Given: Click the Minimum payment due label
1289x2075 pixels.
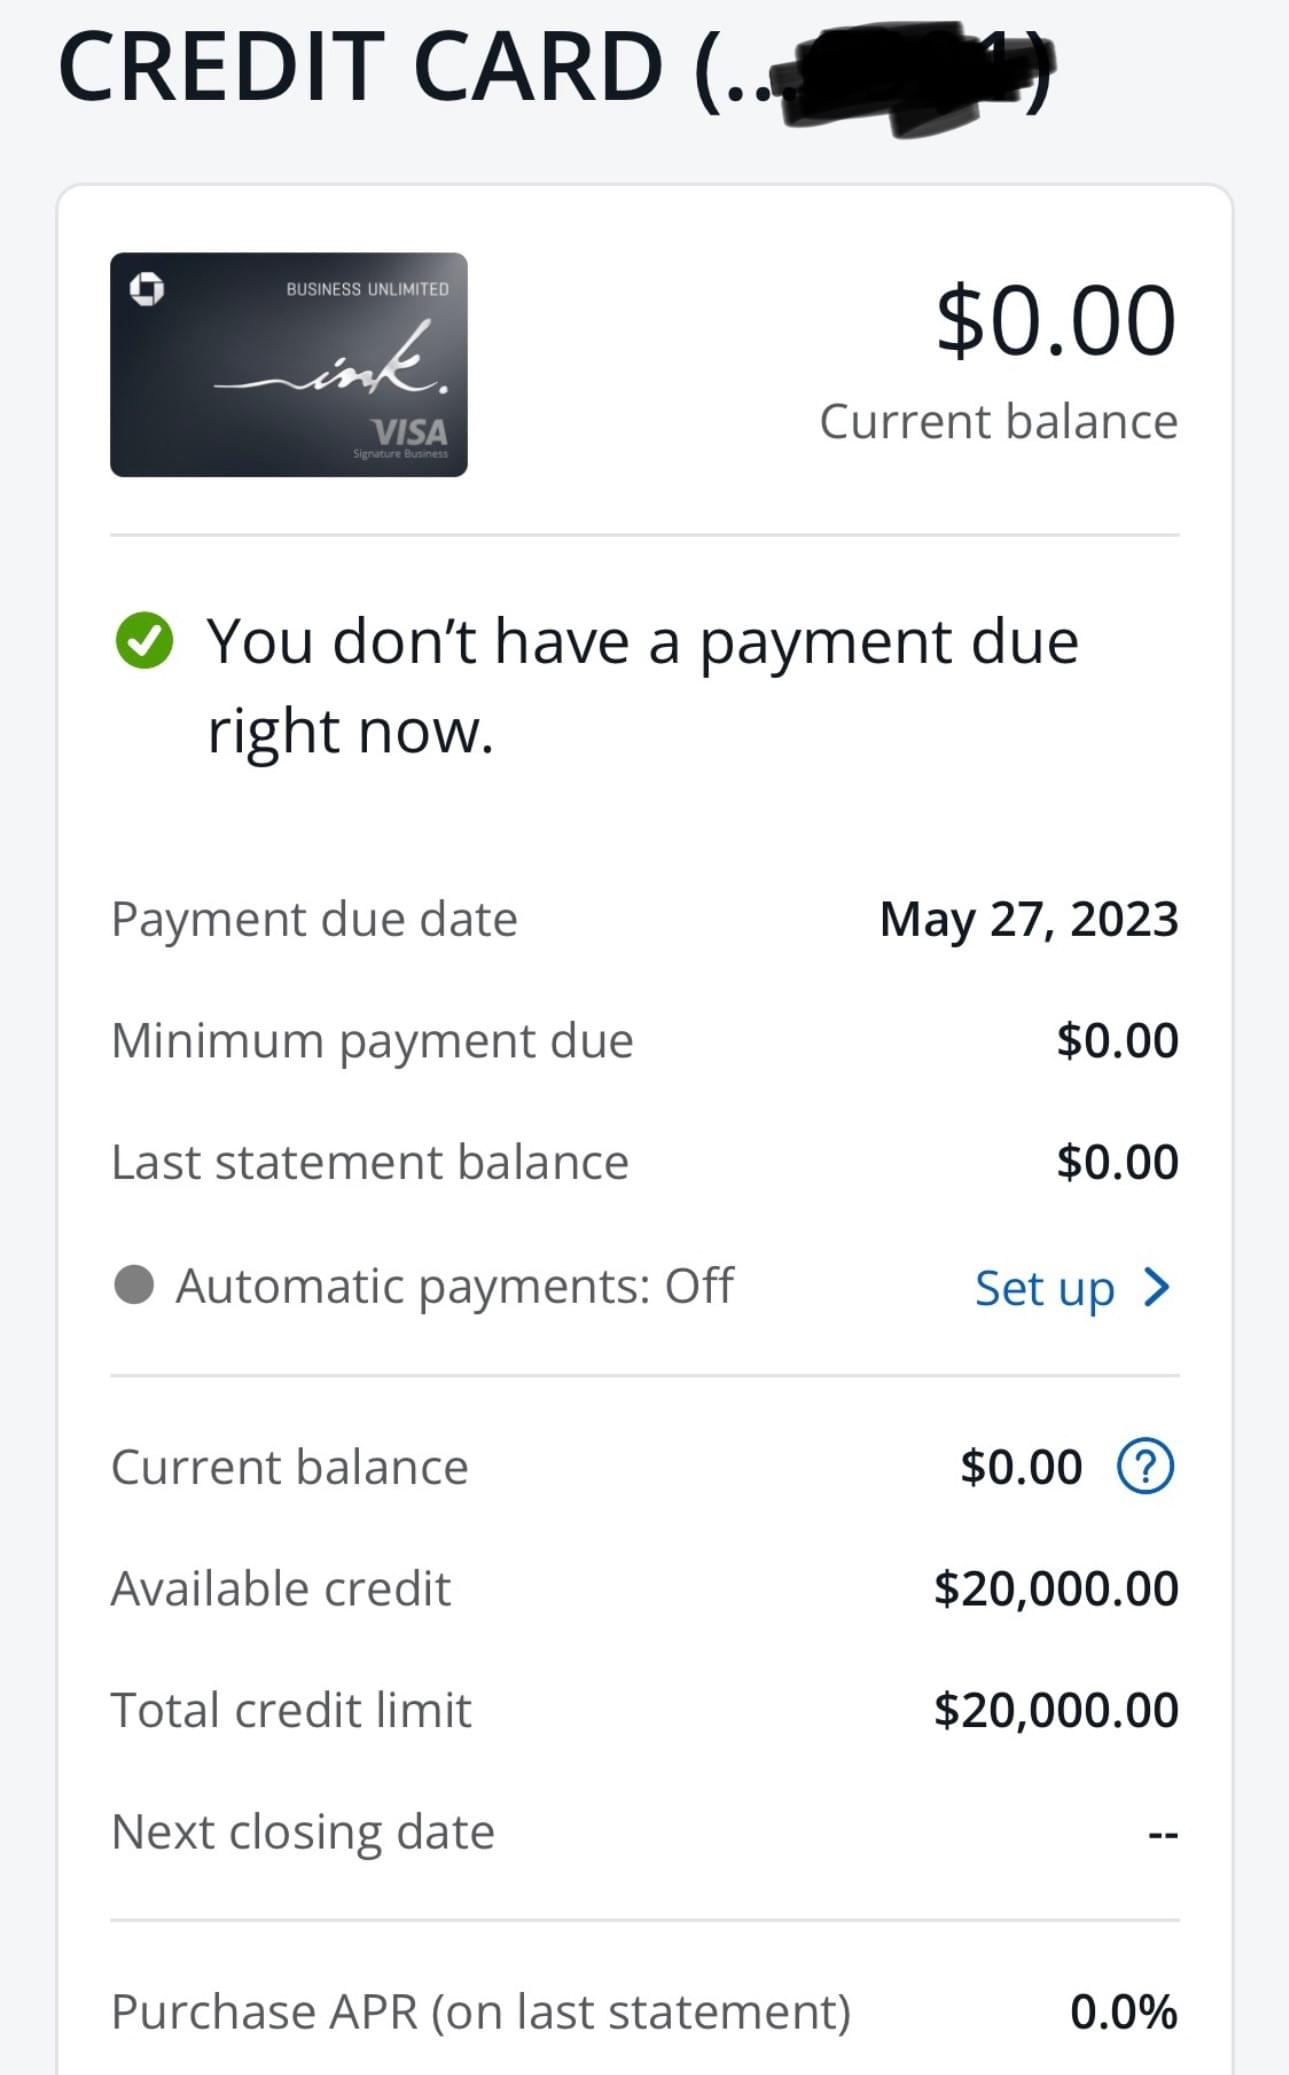Looking at the screenshot, I should (x=372, y=1041).
